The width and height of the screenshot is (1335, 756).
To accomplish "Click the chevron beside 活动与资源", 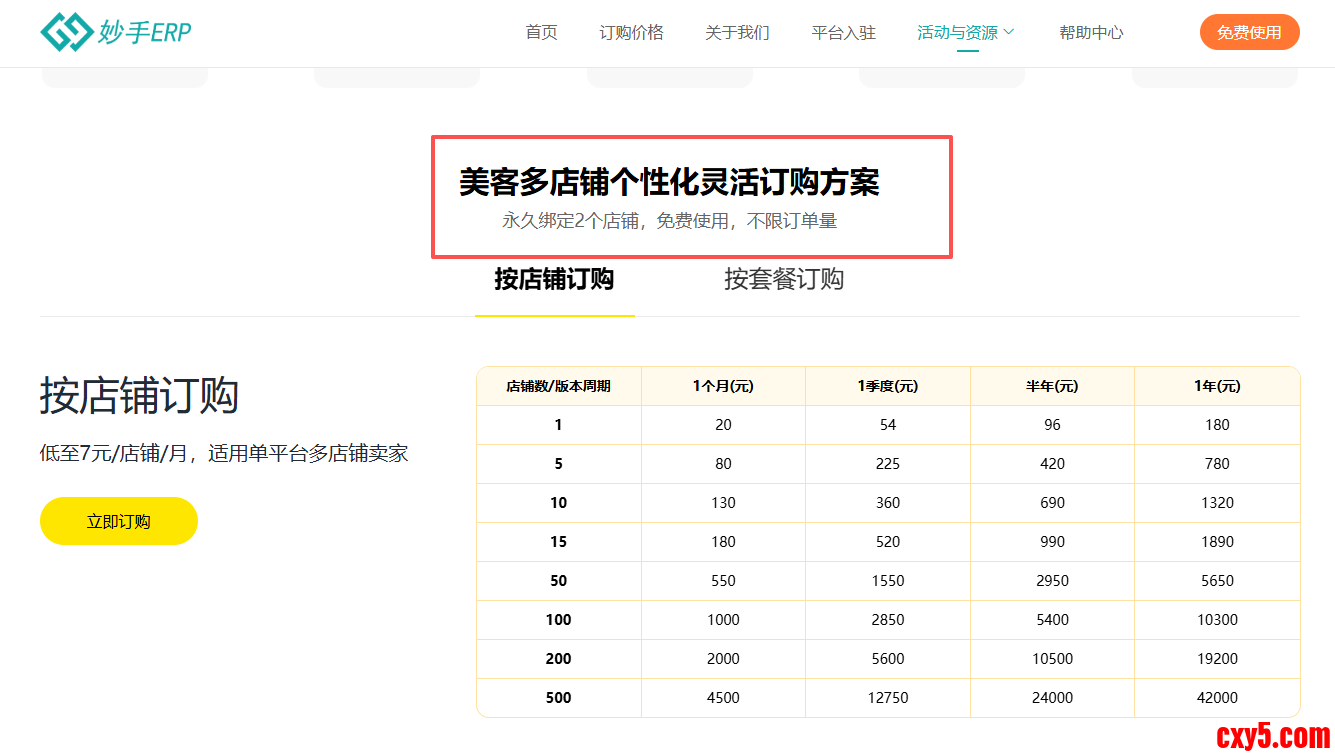I will pyautogui.click(x=1009, y=32).
